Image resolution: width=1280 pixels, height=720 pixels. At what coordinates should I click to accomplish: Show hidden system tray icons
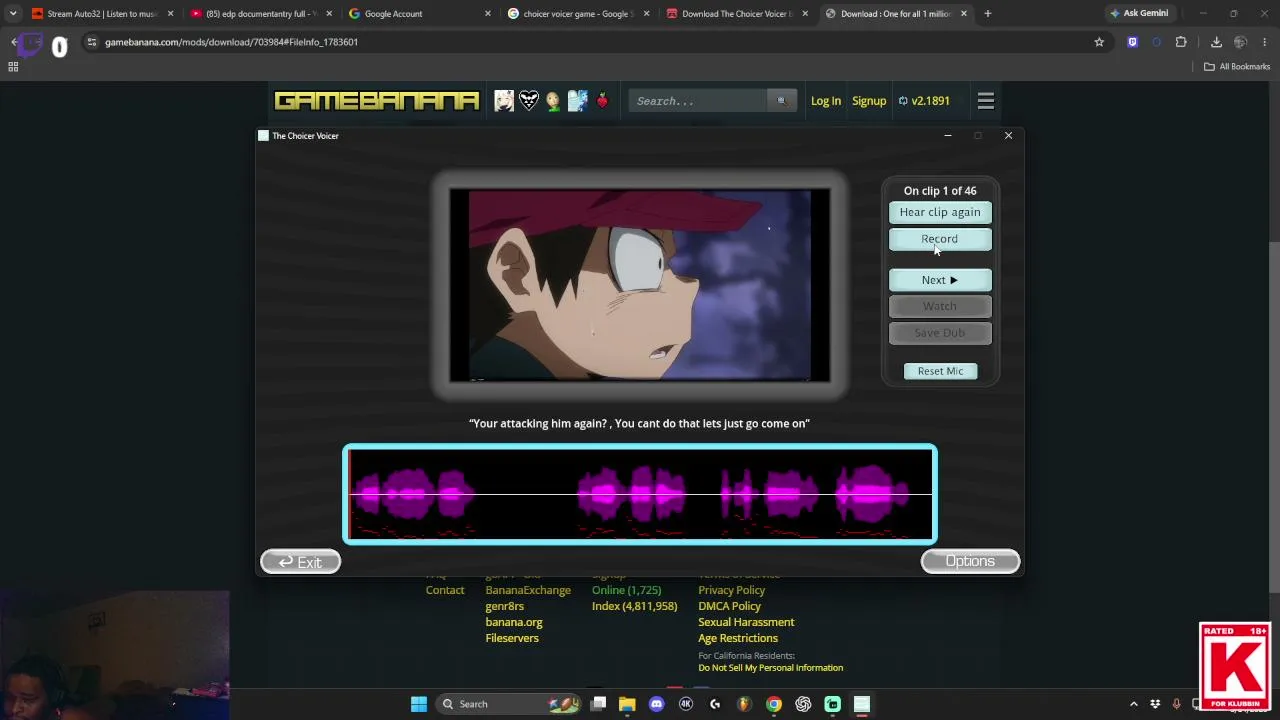(x=1133, y=704)
